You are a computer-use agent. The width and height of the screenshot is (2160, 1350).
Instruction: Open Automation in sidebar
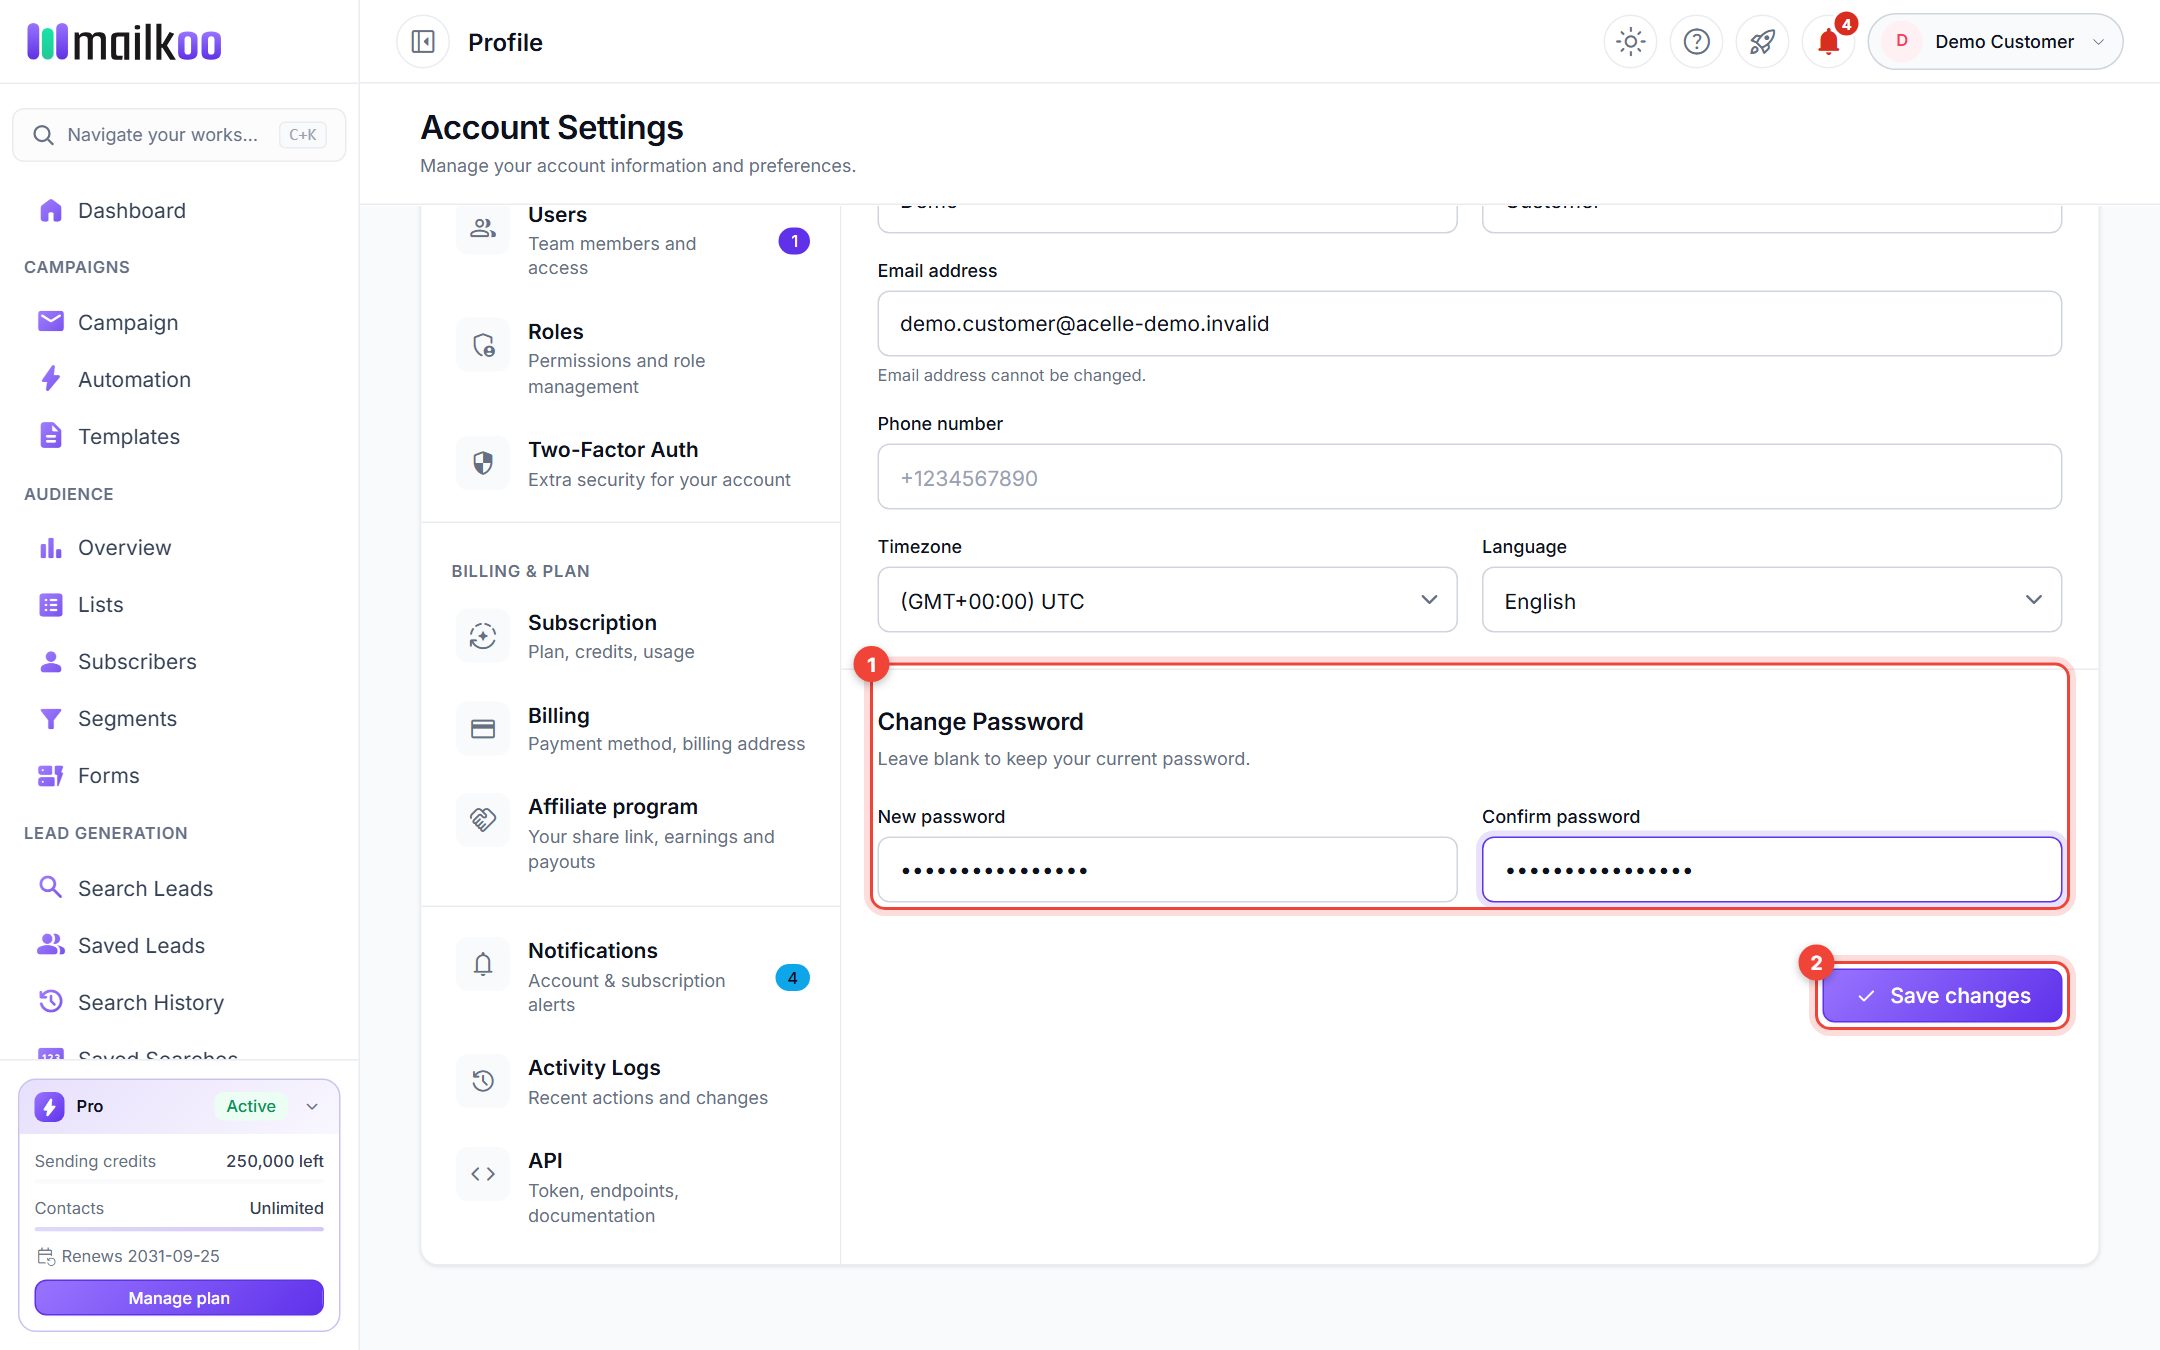pyautogui.click(x=179, y=380)
